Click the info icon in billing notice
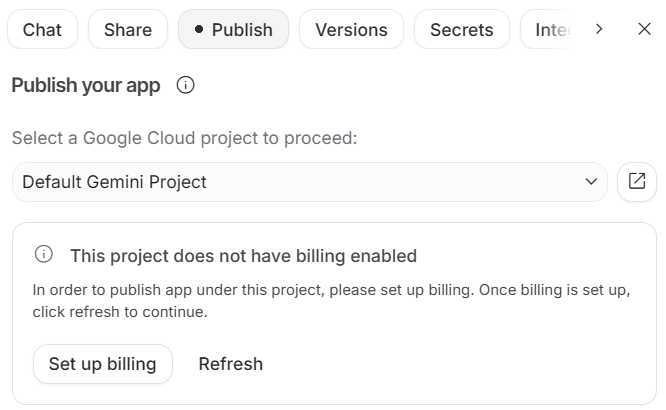The height and width of the screenshot is (410, 666). pos(44,255)
